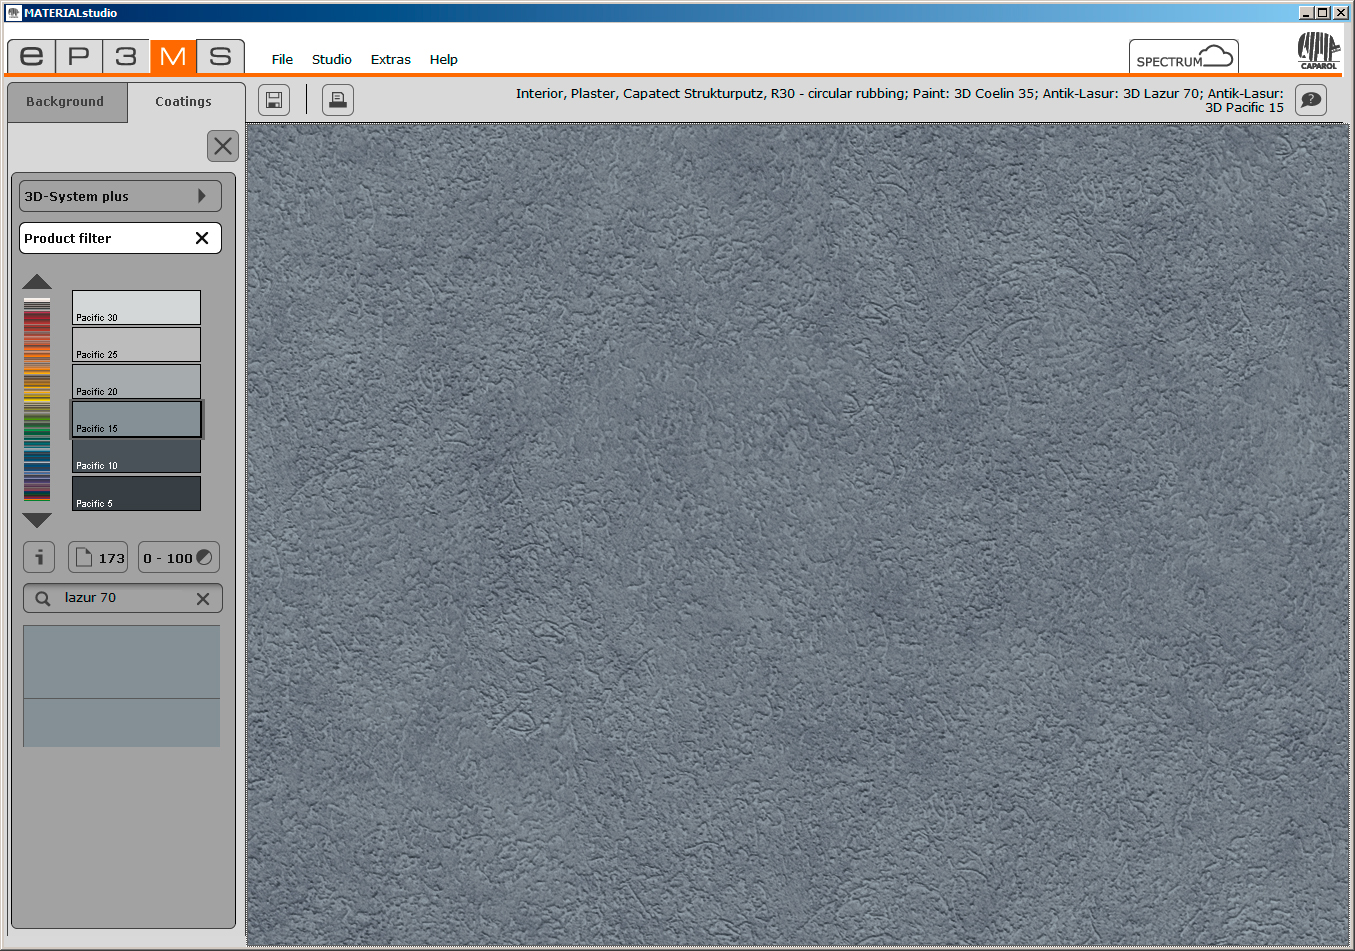1355x951 pixels.
Task: Switch to the '3' module tab
Action: (x=126, y=56)
